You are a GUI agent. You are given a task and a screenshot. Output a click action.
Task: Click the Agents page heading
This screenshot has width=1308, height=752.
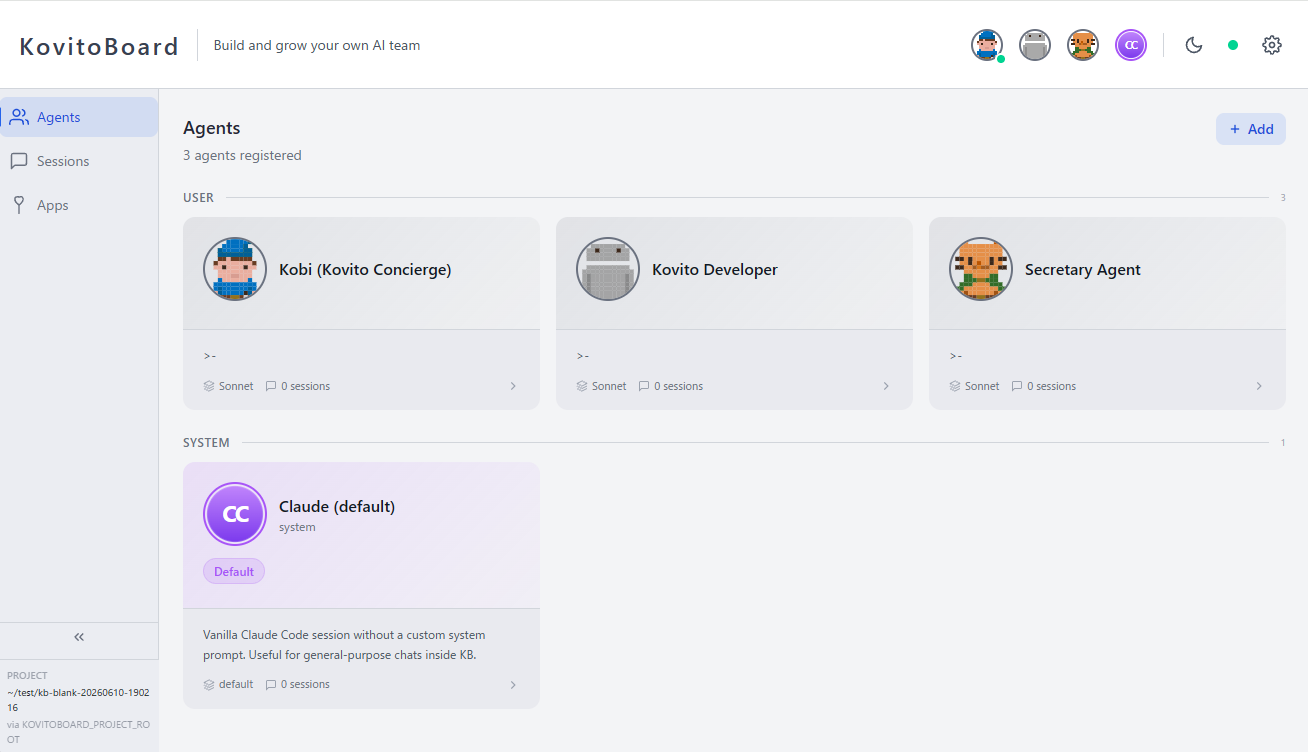point(212,128)
